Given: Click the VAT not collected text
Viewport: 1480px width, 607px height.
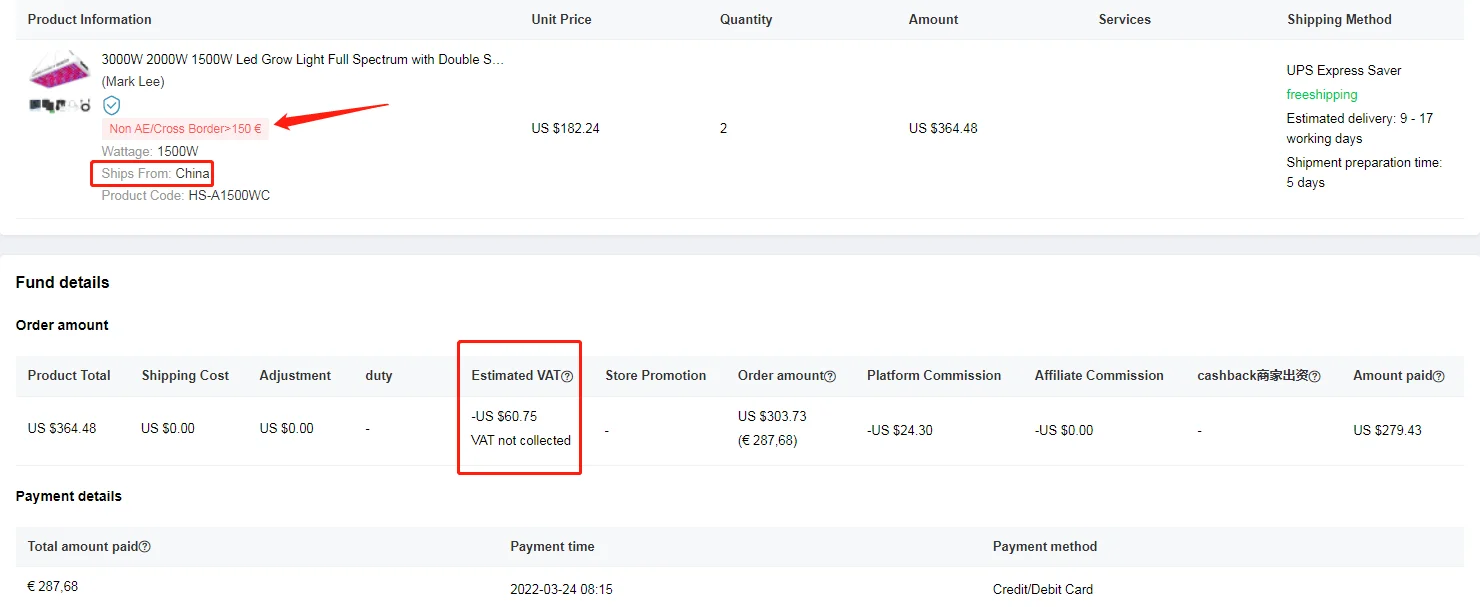Looking at the screenshot, I should tap(521, 440).
